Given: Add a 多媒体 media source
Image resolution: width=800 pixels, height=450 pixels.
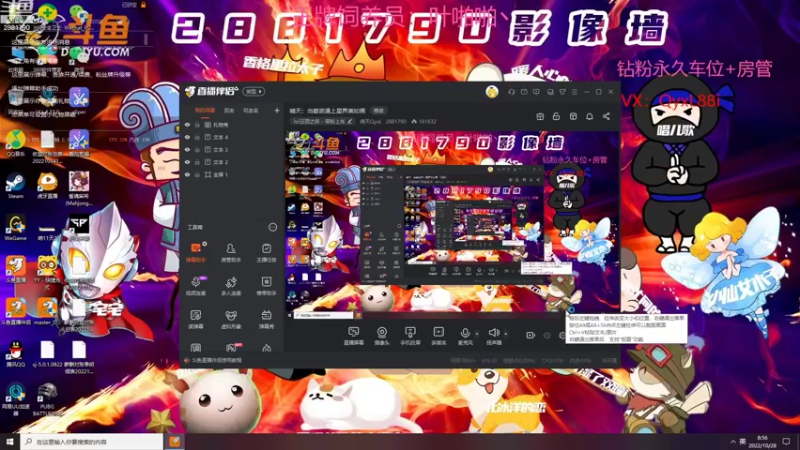Looking at the screenshot, I should [439, 336].
